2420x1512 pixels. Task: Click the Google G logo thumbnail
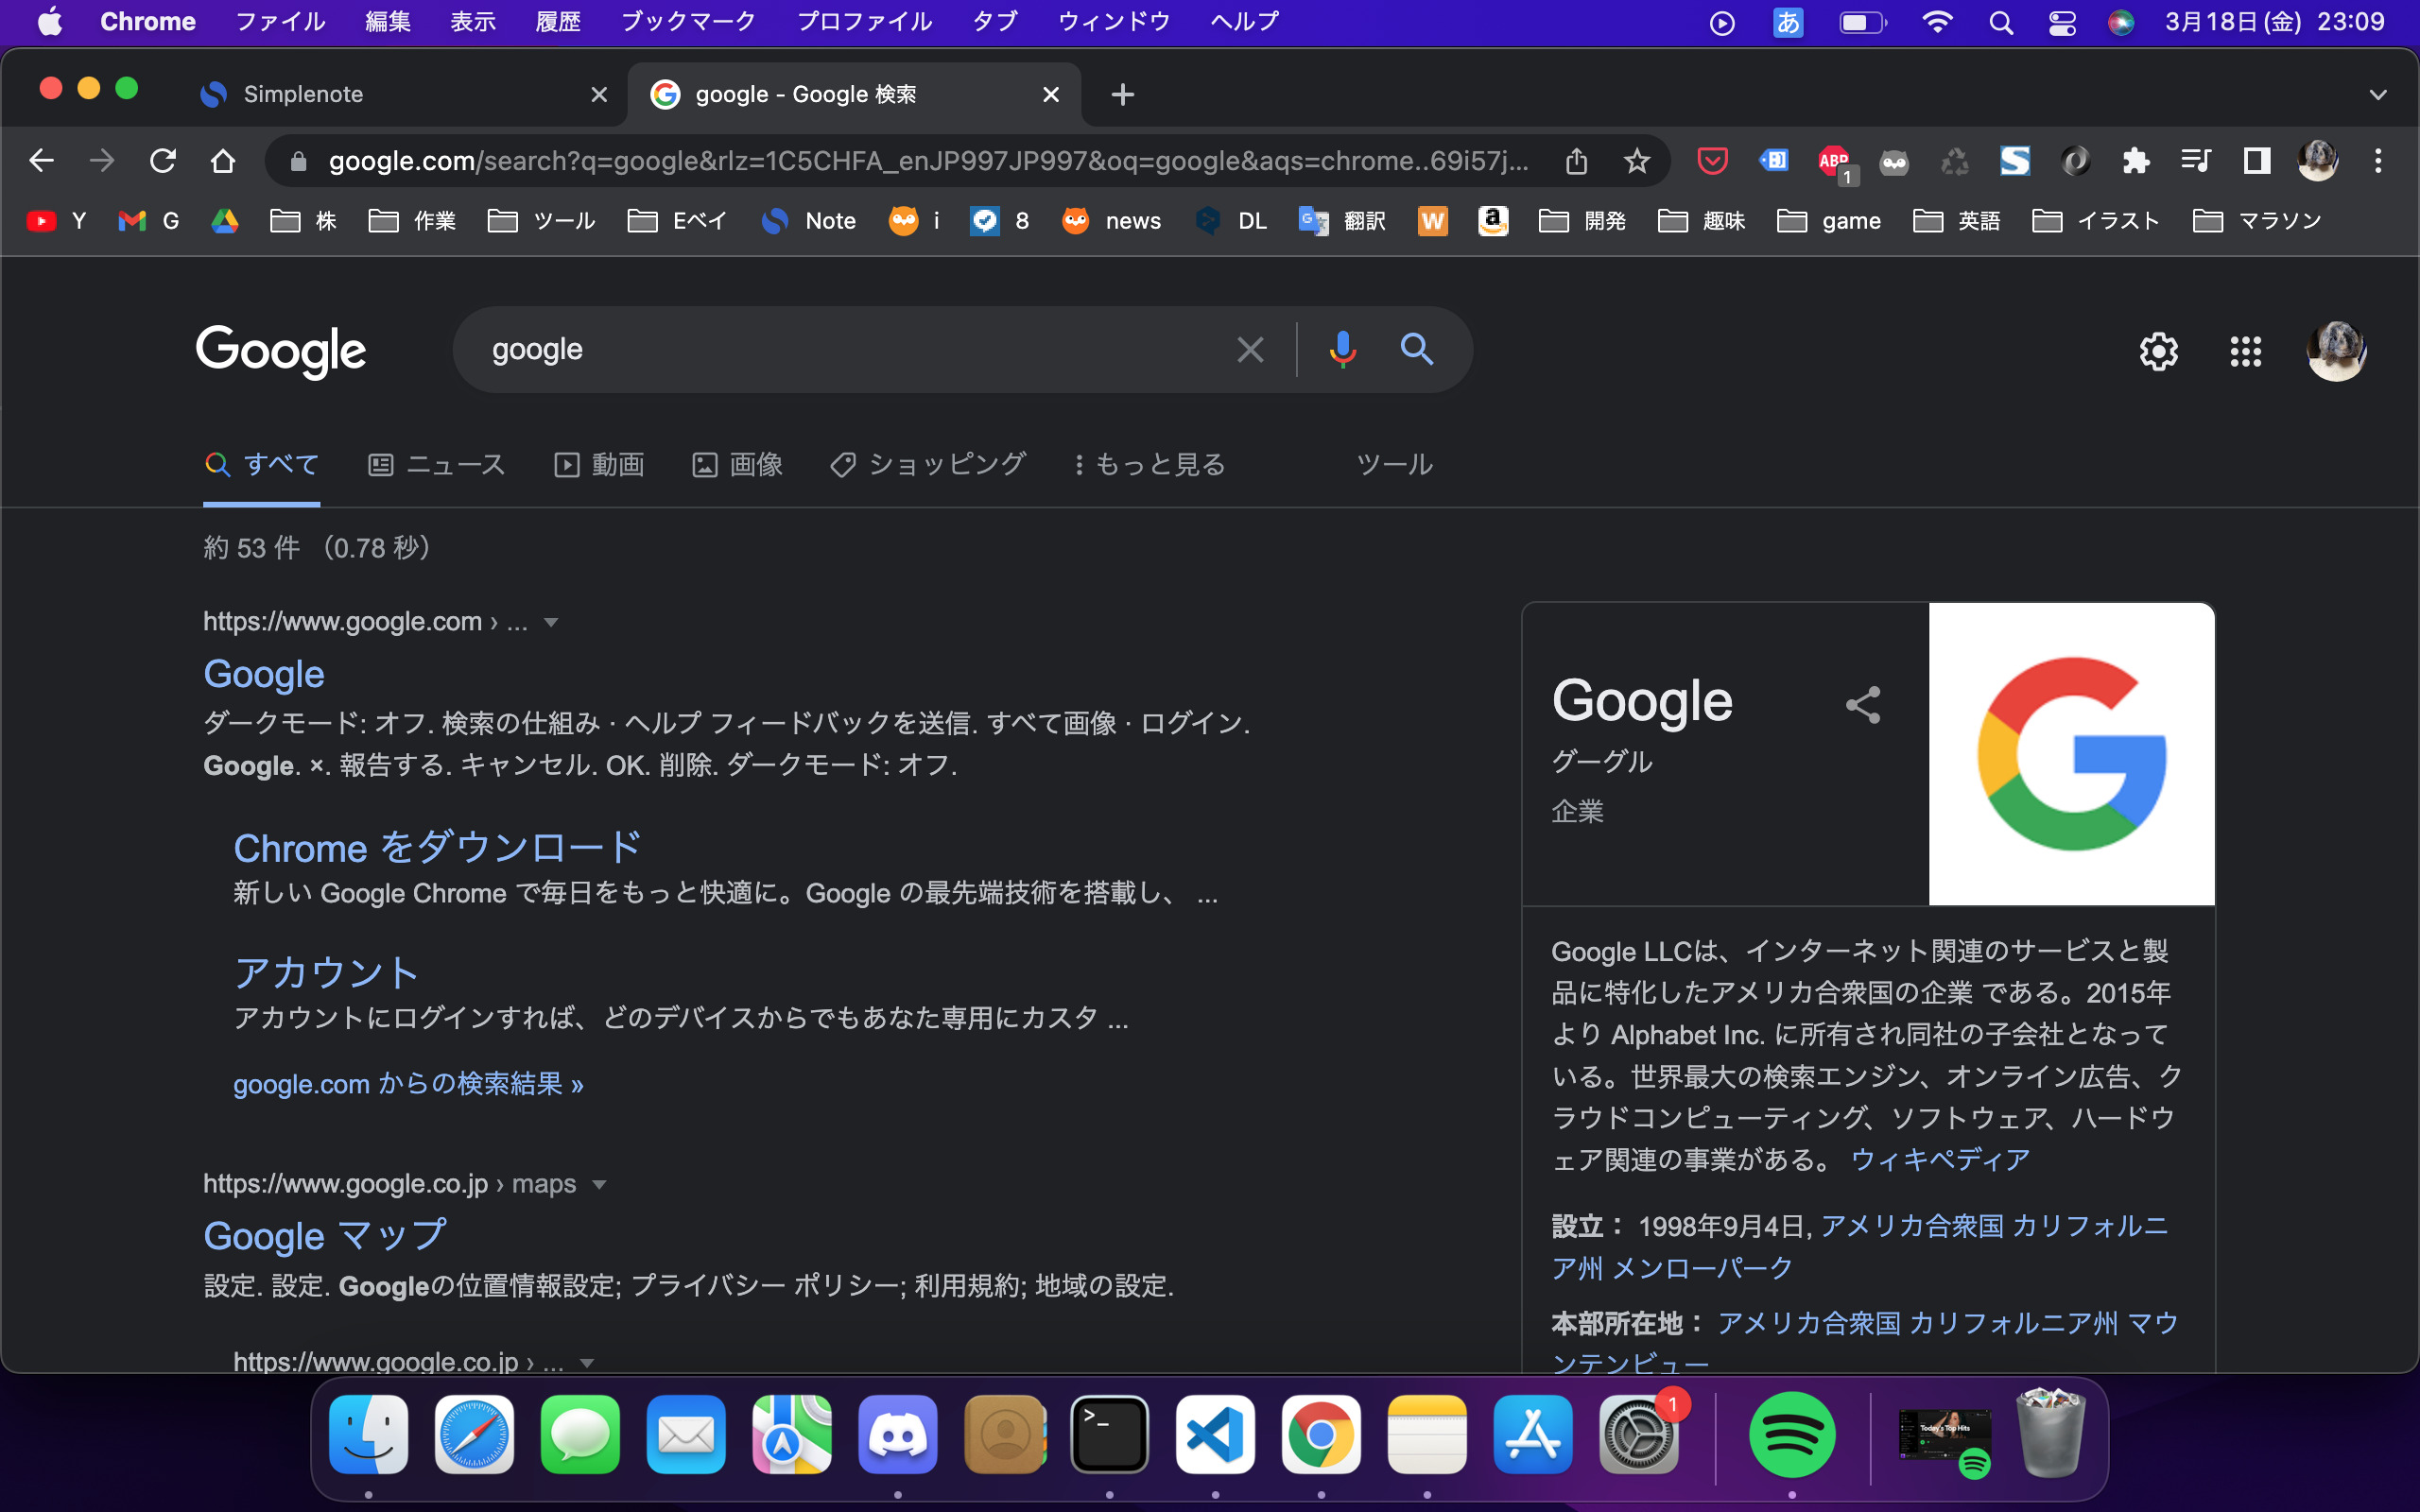2071,754
